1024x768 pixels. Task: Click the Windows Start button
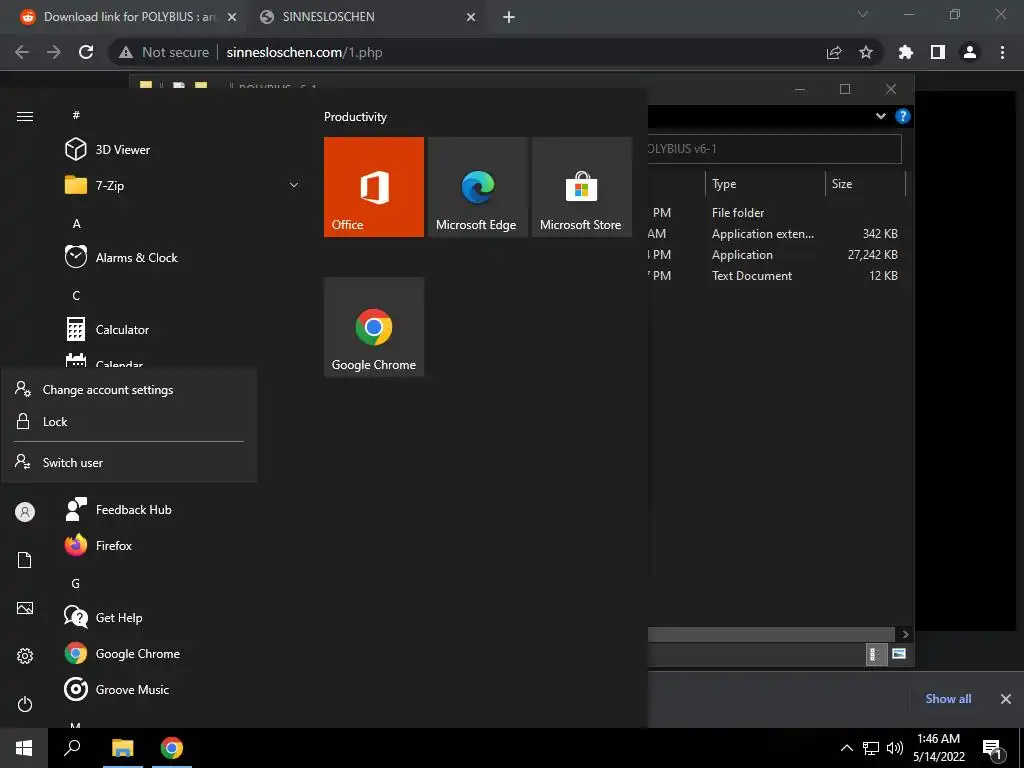[24, 748]
